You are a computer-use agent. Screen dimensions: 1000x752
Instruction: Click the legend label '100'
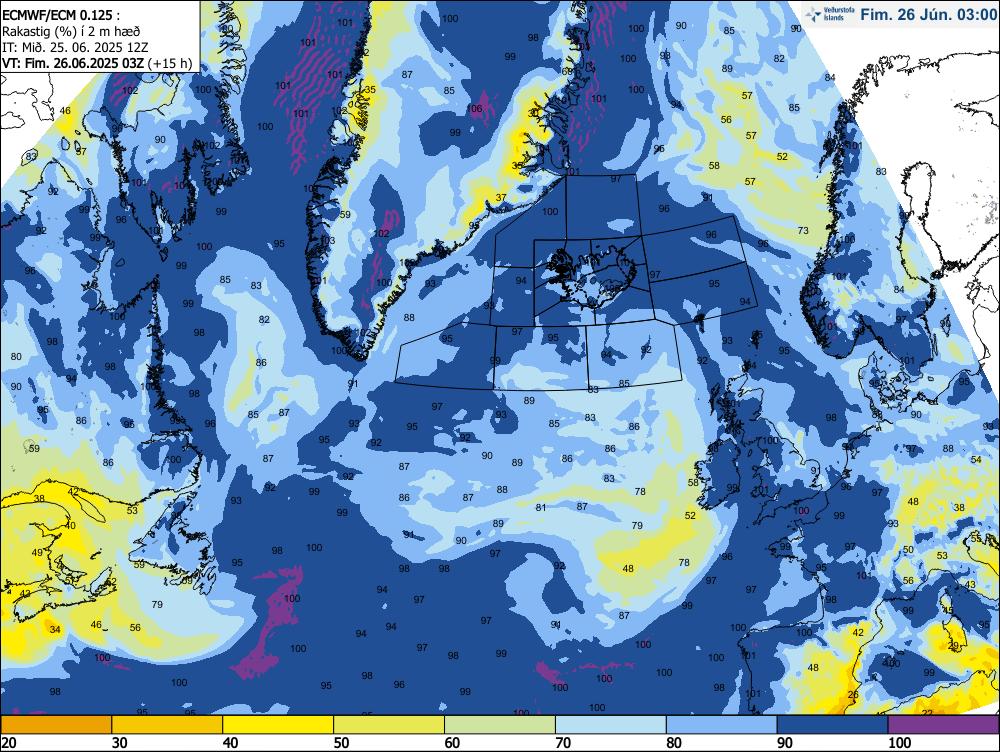click(900, 743)
